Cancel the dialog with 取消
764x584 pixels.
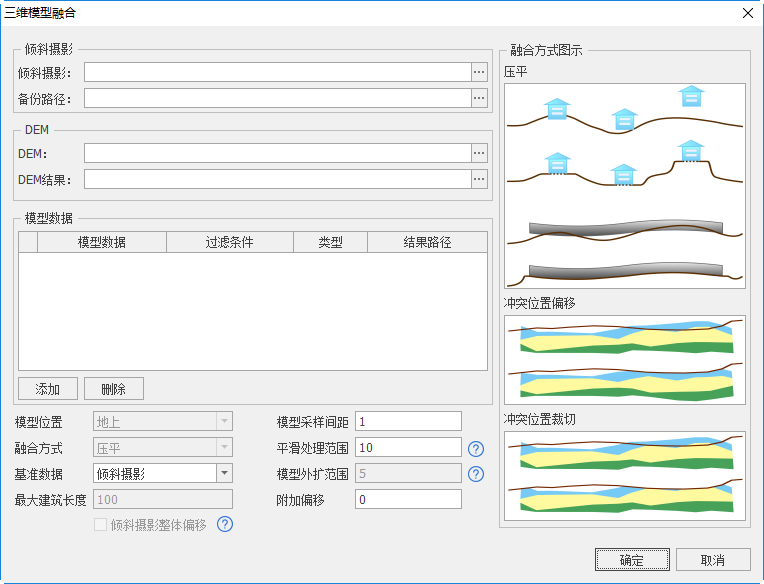pos(712,559)
